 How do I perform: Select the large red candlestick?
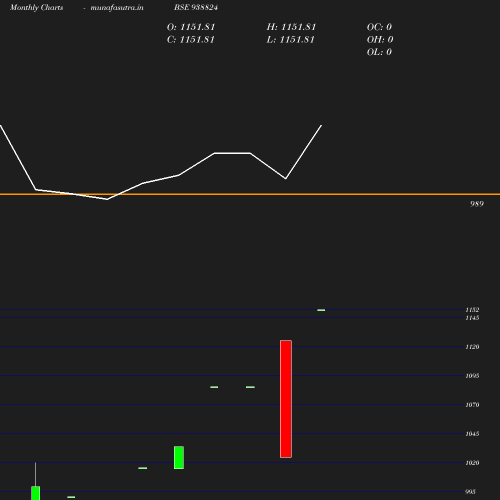[x=286, y=399]
